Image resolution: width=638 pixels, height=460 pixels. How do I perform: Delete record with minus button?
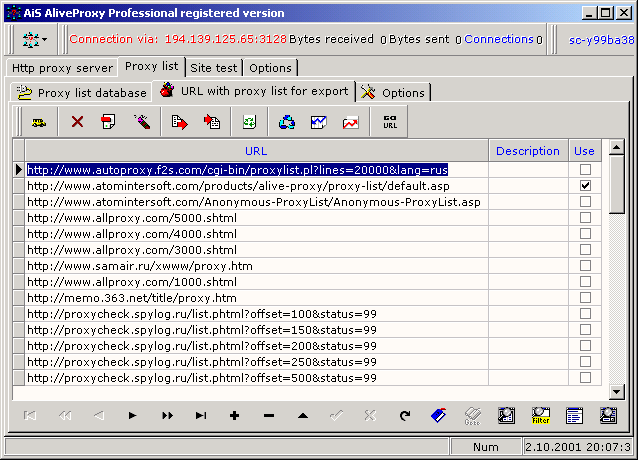click(x=269, y=415)
